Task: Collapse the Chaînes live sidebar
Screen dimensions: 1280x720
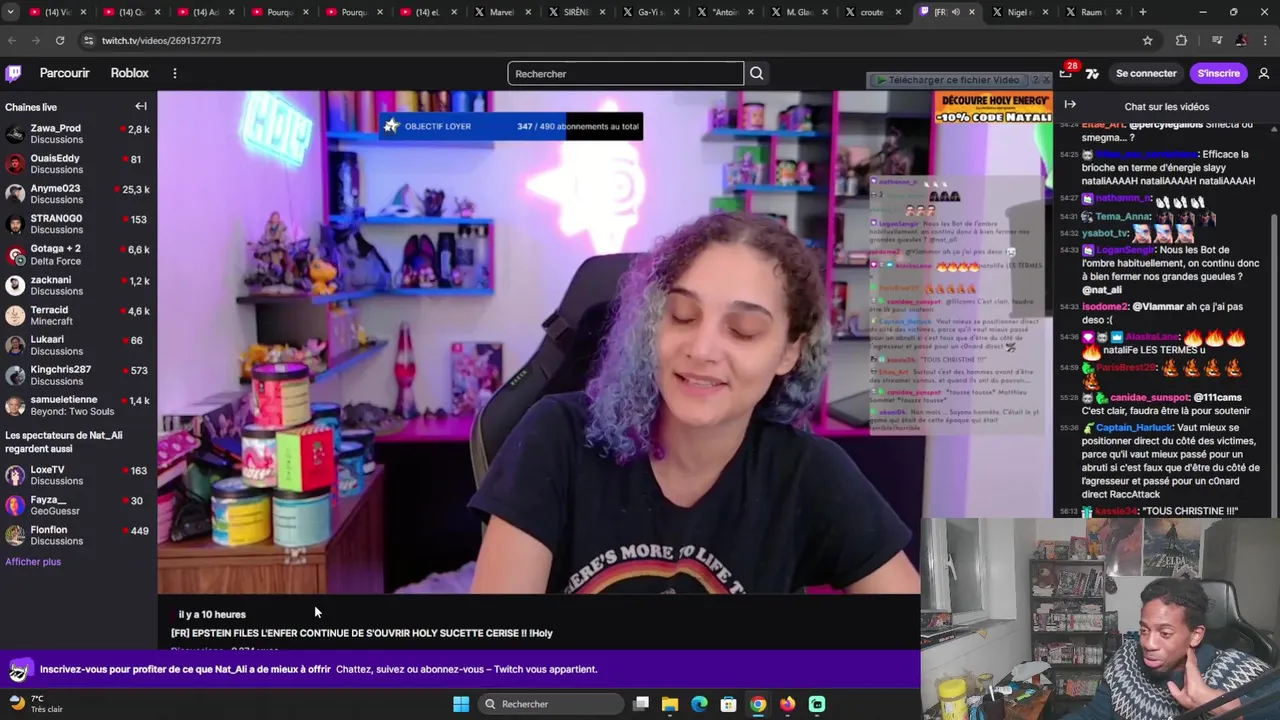Action: [141, 106]
